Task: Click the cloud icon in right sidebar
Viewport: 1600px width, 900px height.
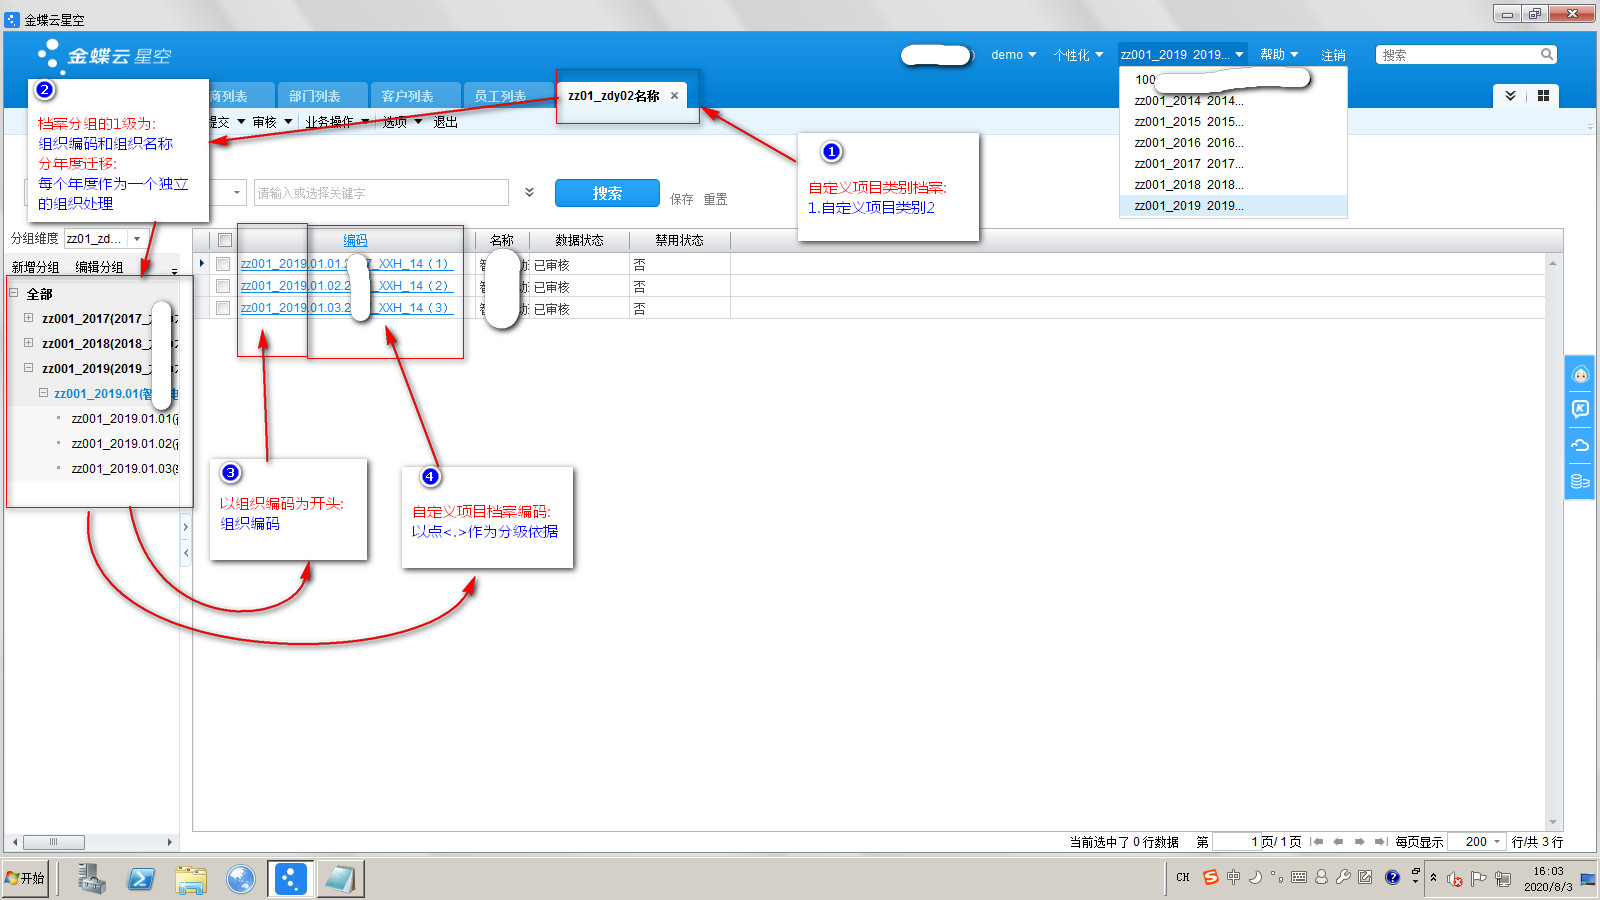Action: [x=1580, y=445]
